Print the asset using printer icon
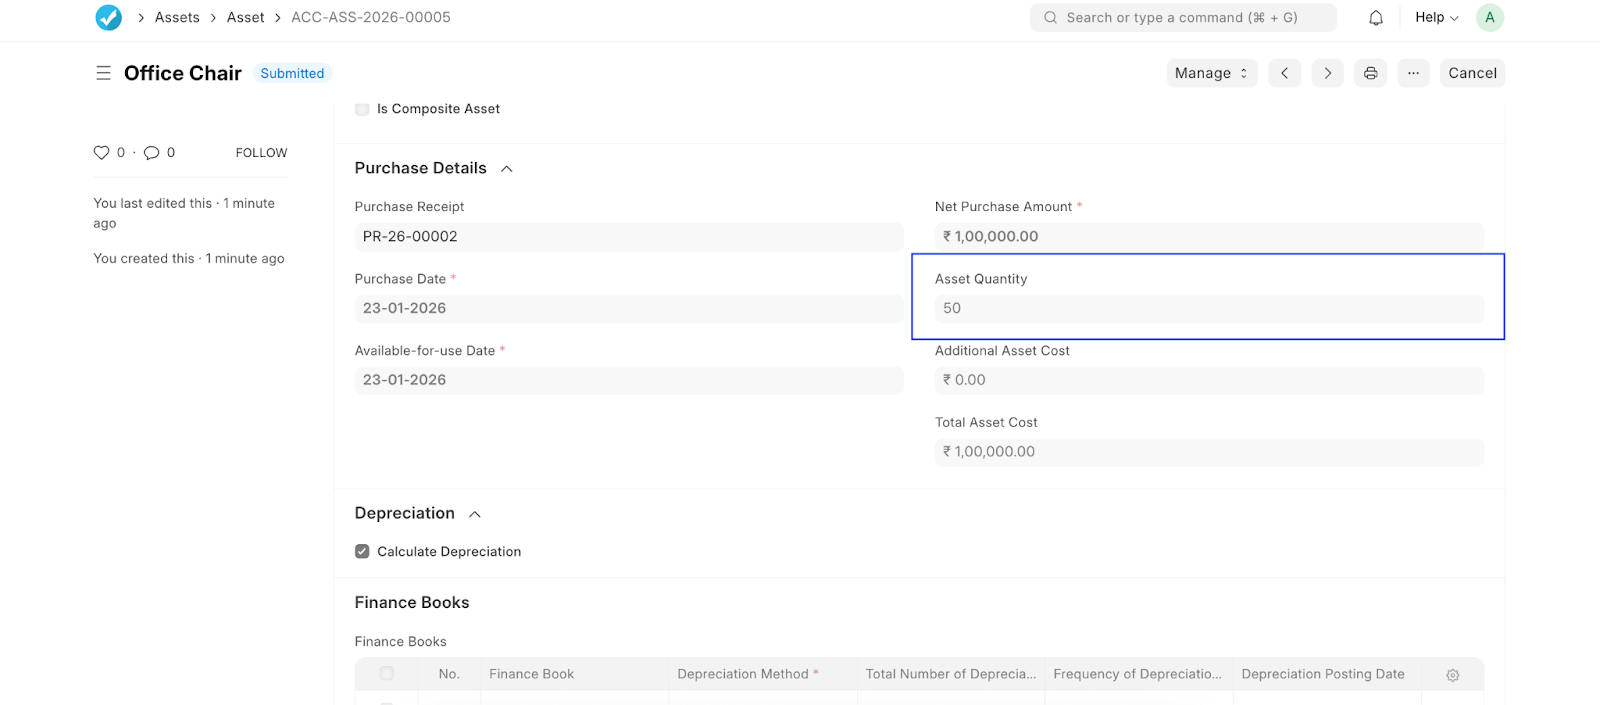Image resolution: width=1600 pixels, height=705 pixels. [x=1370, y=73]
